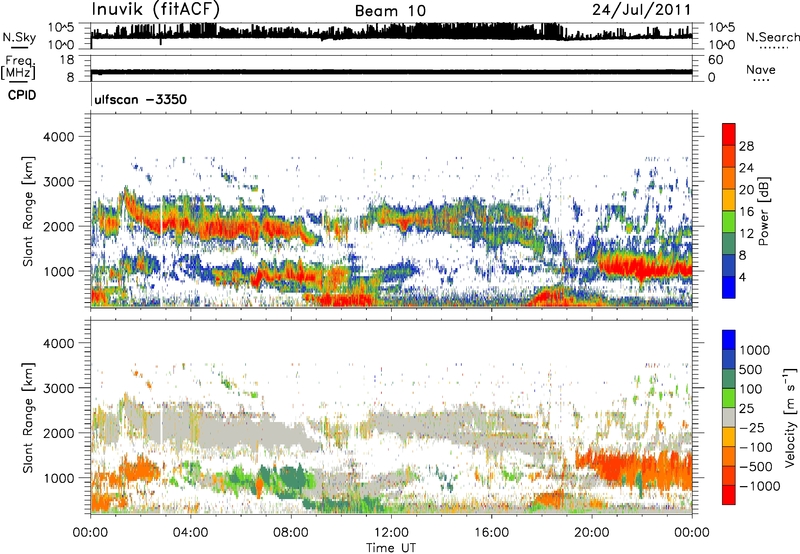Click the "Inuvik (fitACF)" plot title

pyautogui.click(x=156, y=10)
